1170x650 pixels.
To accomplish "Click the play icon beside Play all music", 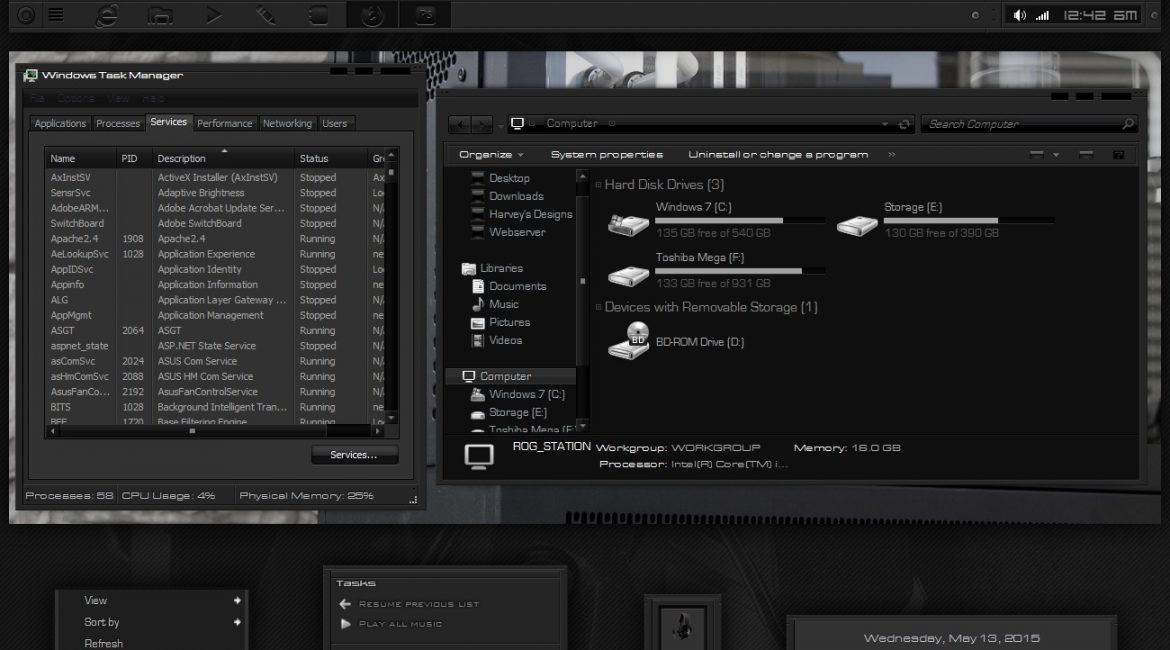I will tap(345, 624).
